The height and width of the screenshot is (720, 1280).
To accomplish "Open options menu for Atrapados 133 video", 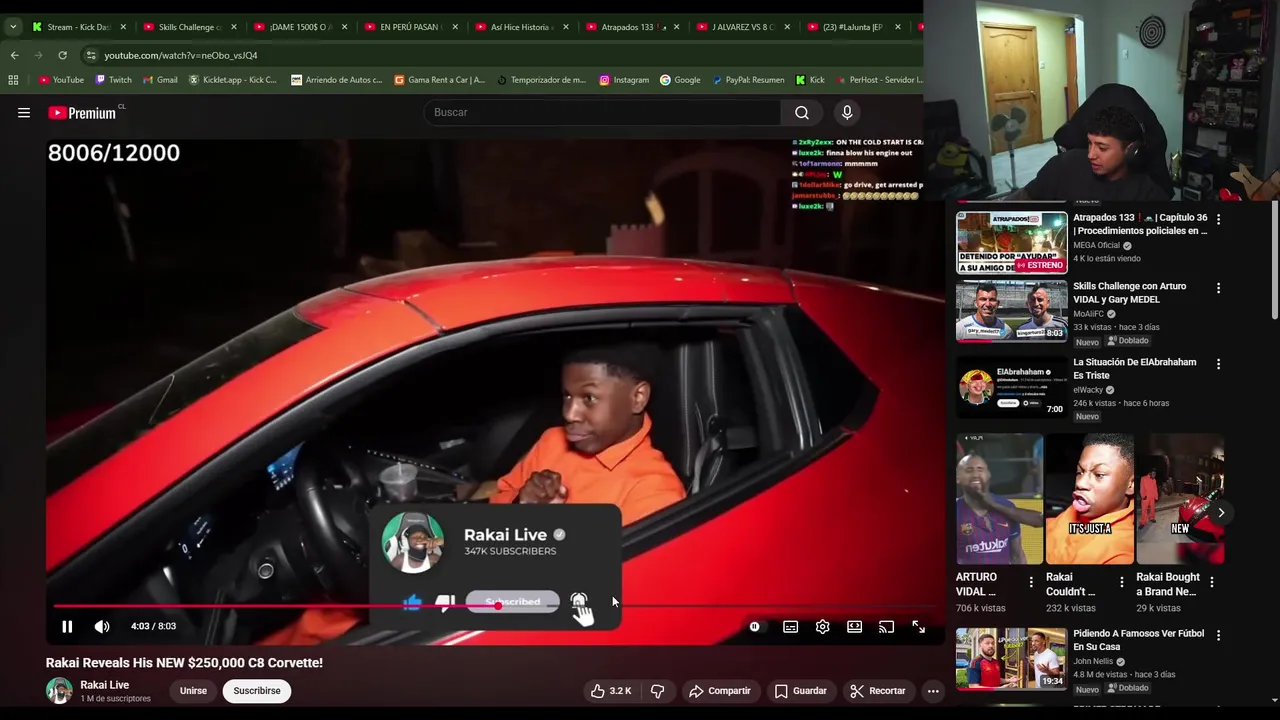I will 1218,219.
